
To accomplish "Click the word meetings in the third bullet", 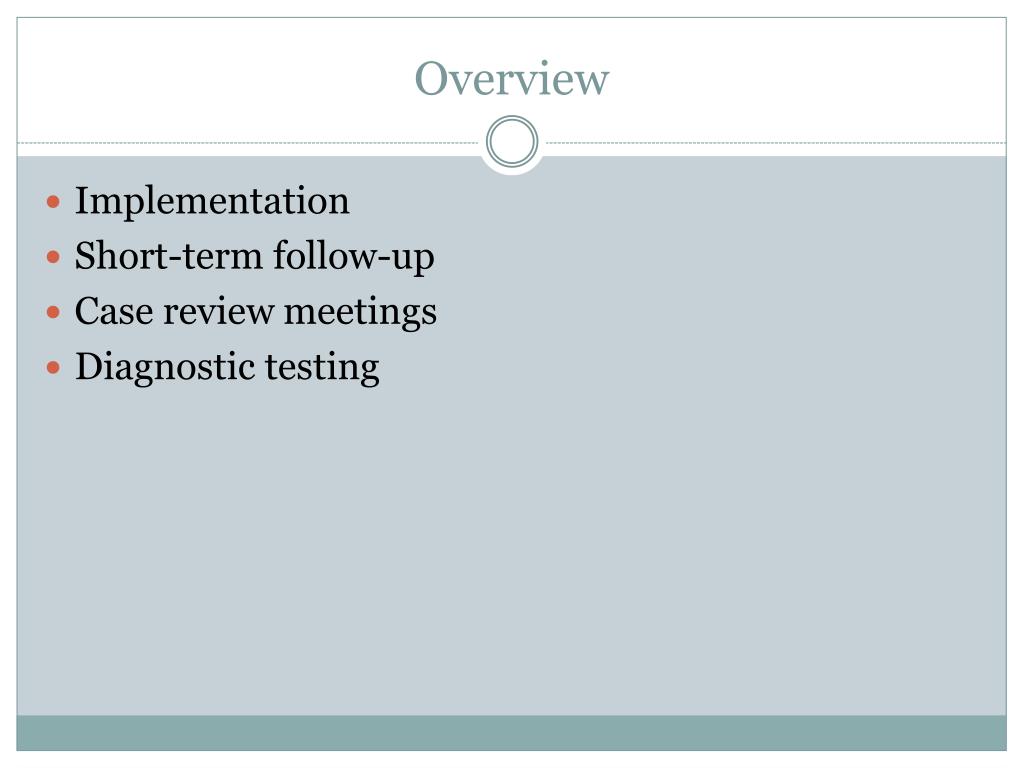I will (x=360, y=312).
